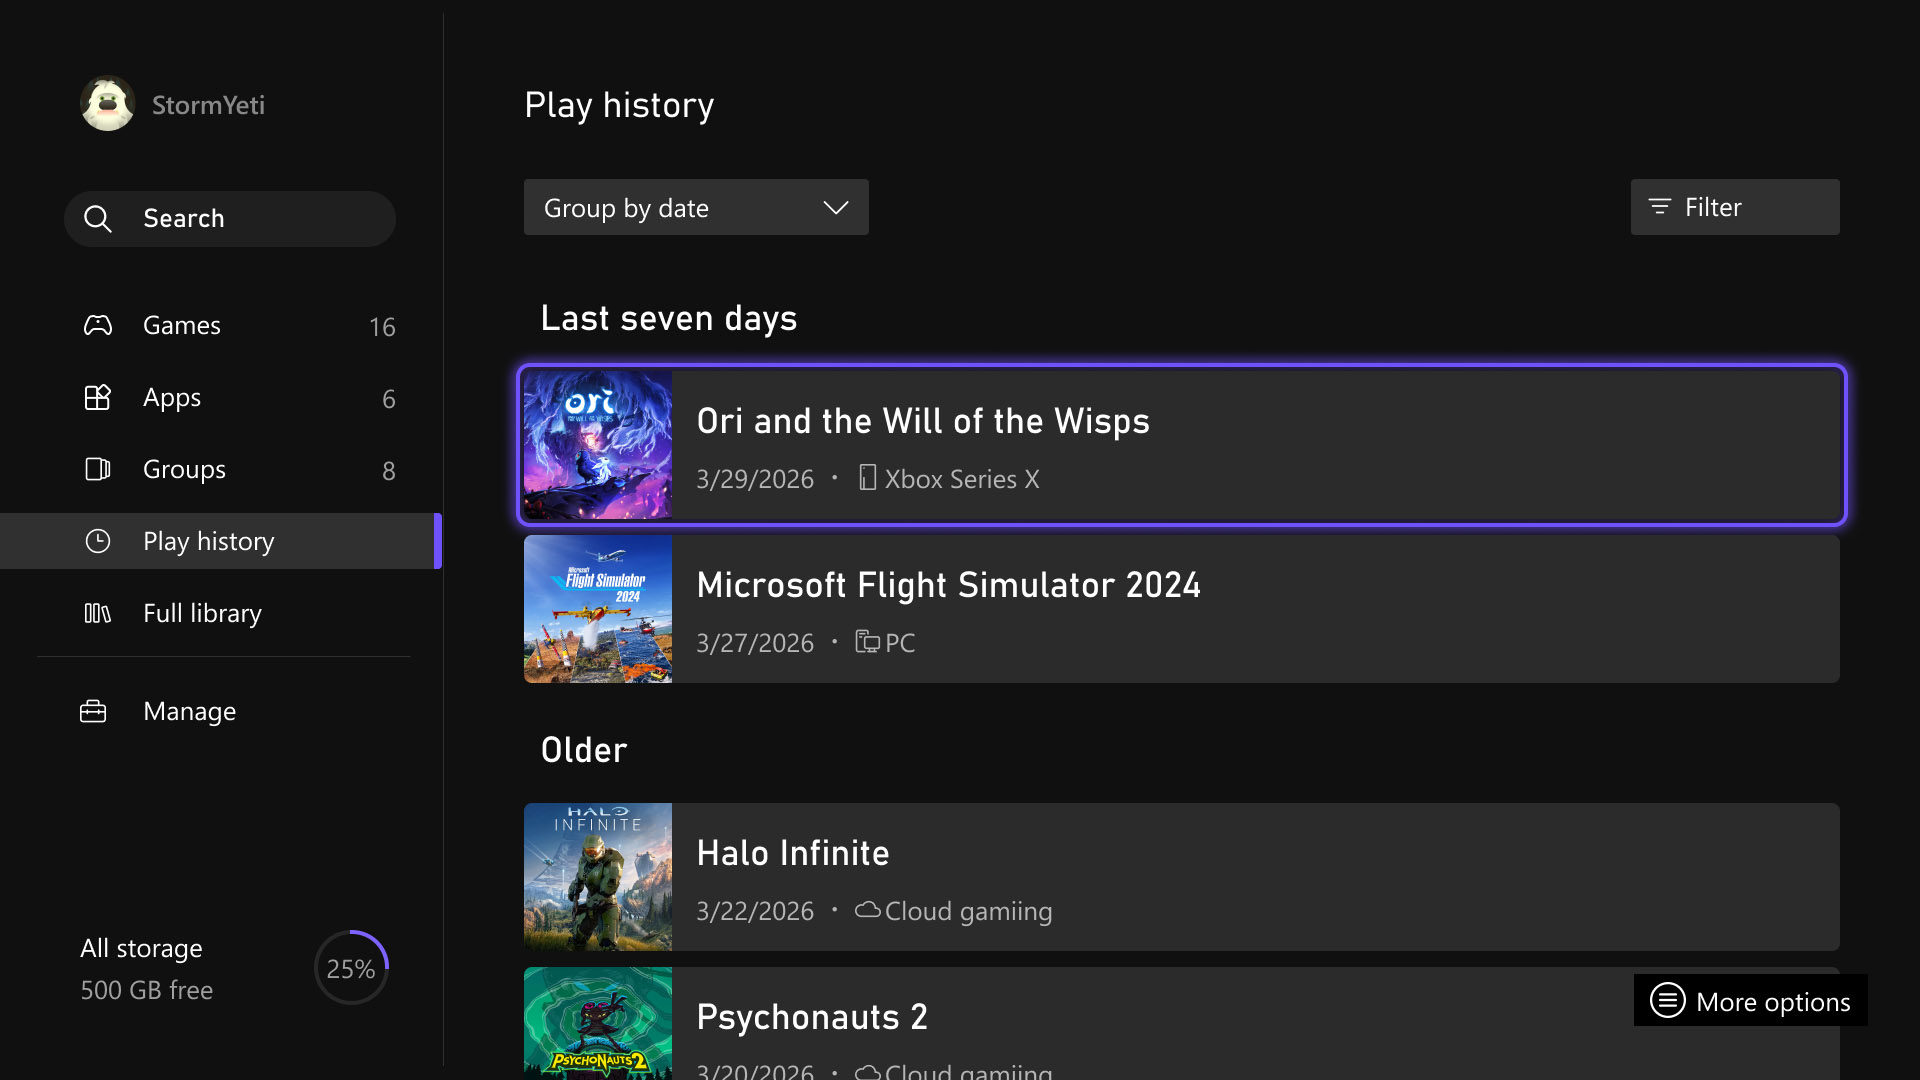Select the Play history clock icon
The width and height of the screenshot is (1920, 1080).
pos(98,541)
